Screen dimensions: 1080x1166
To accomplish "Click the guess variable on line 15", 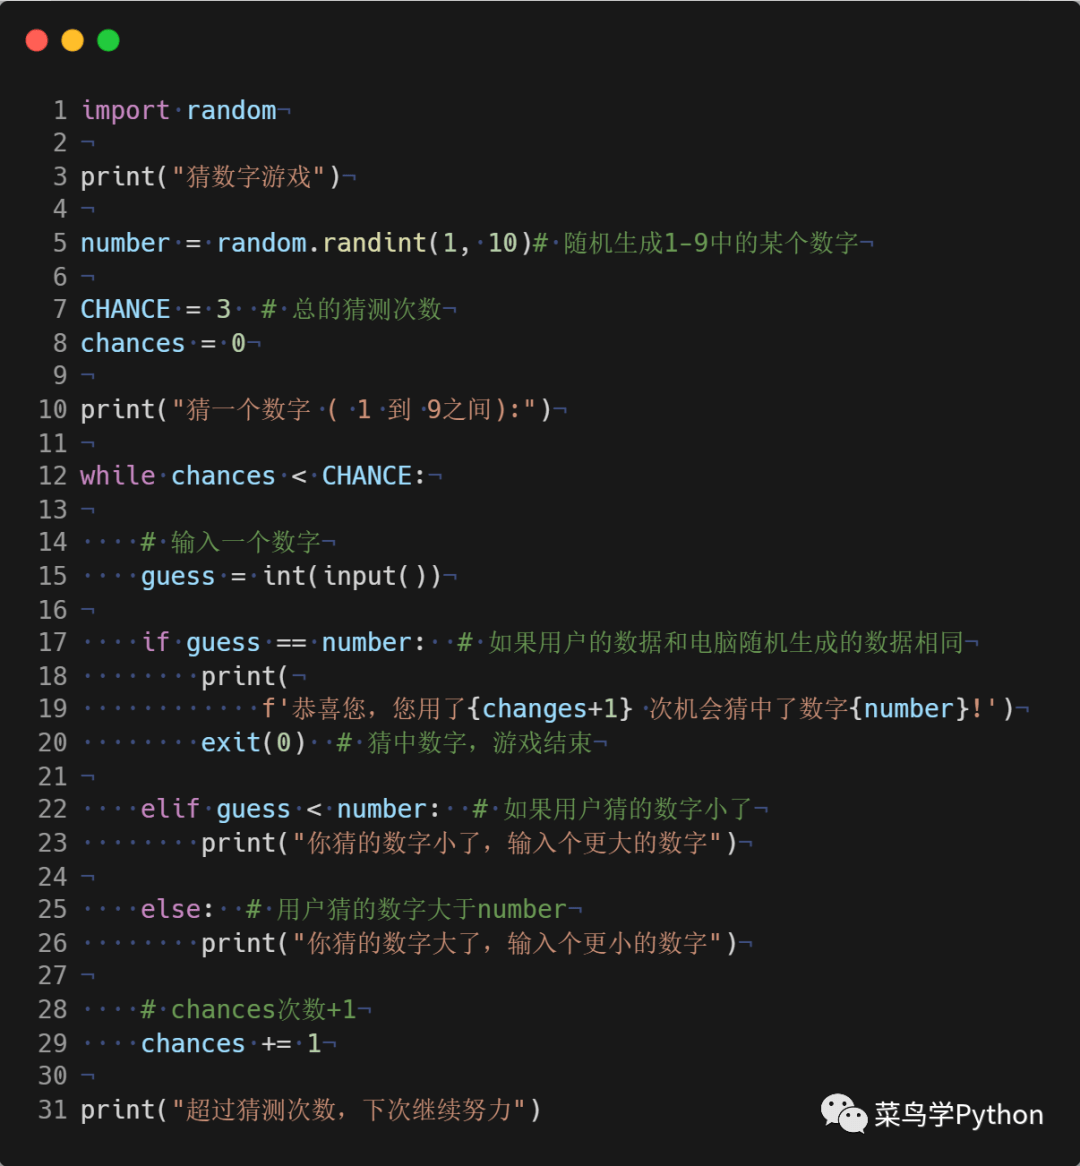I will coord(178,576).
